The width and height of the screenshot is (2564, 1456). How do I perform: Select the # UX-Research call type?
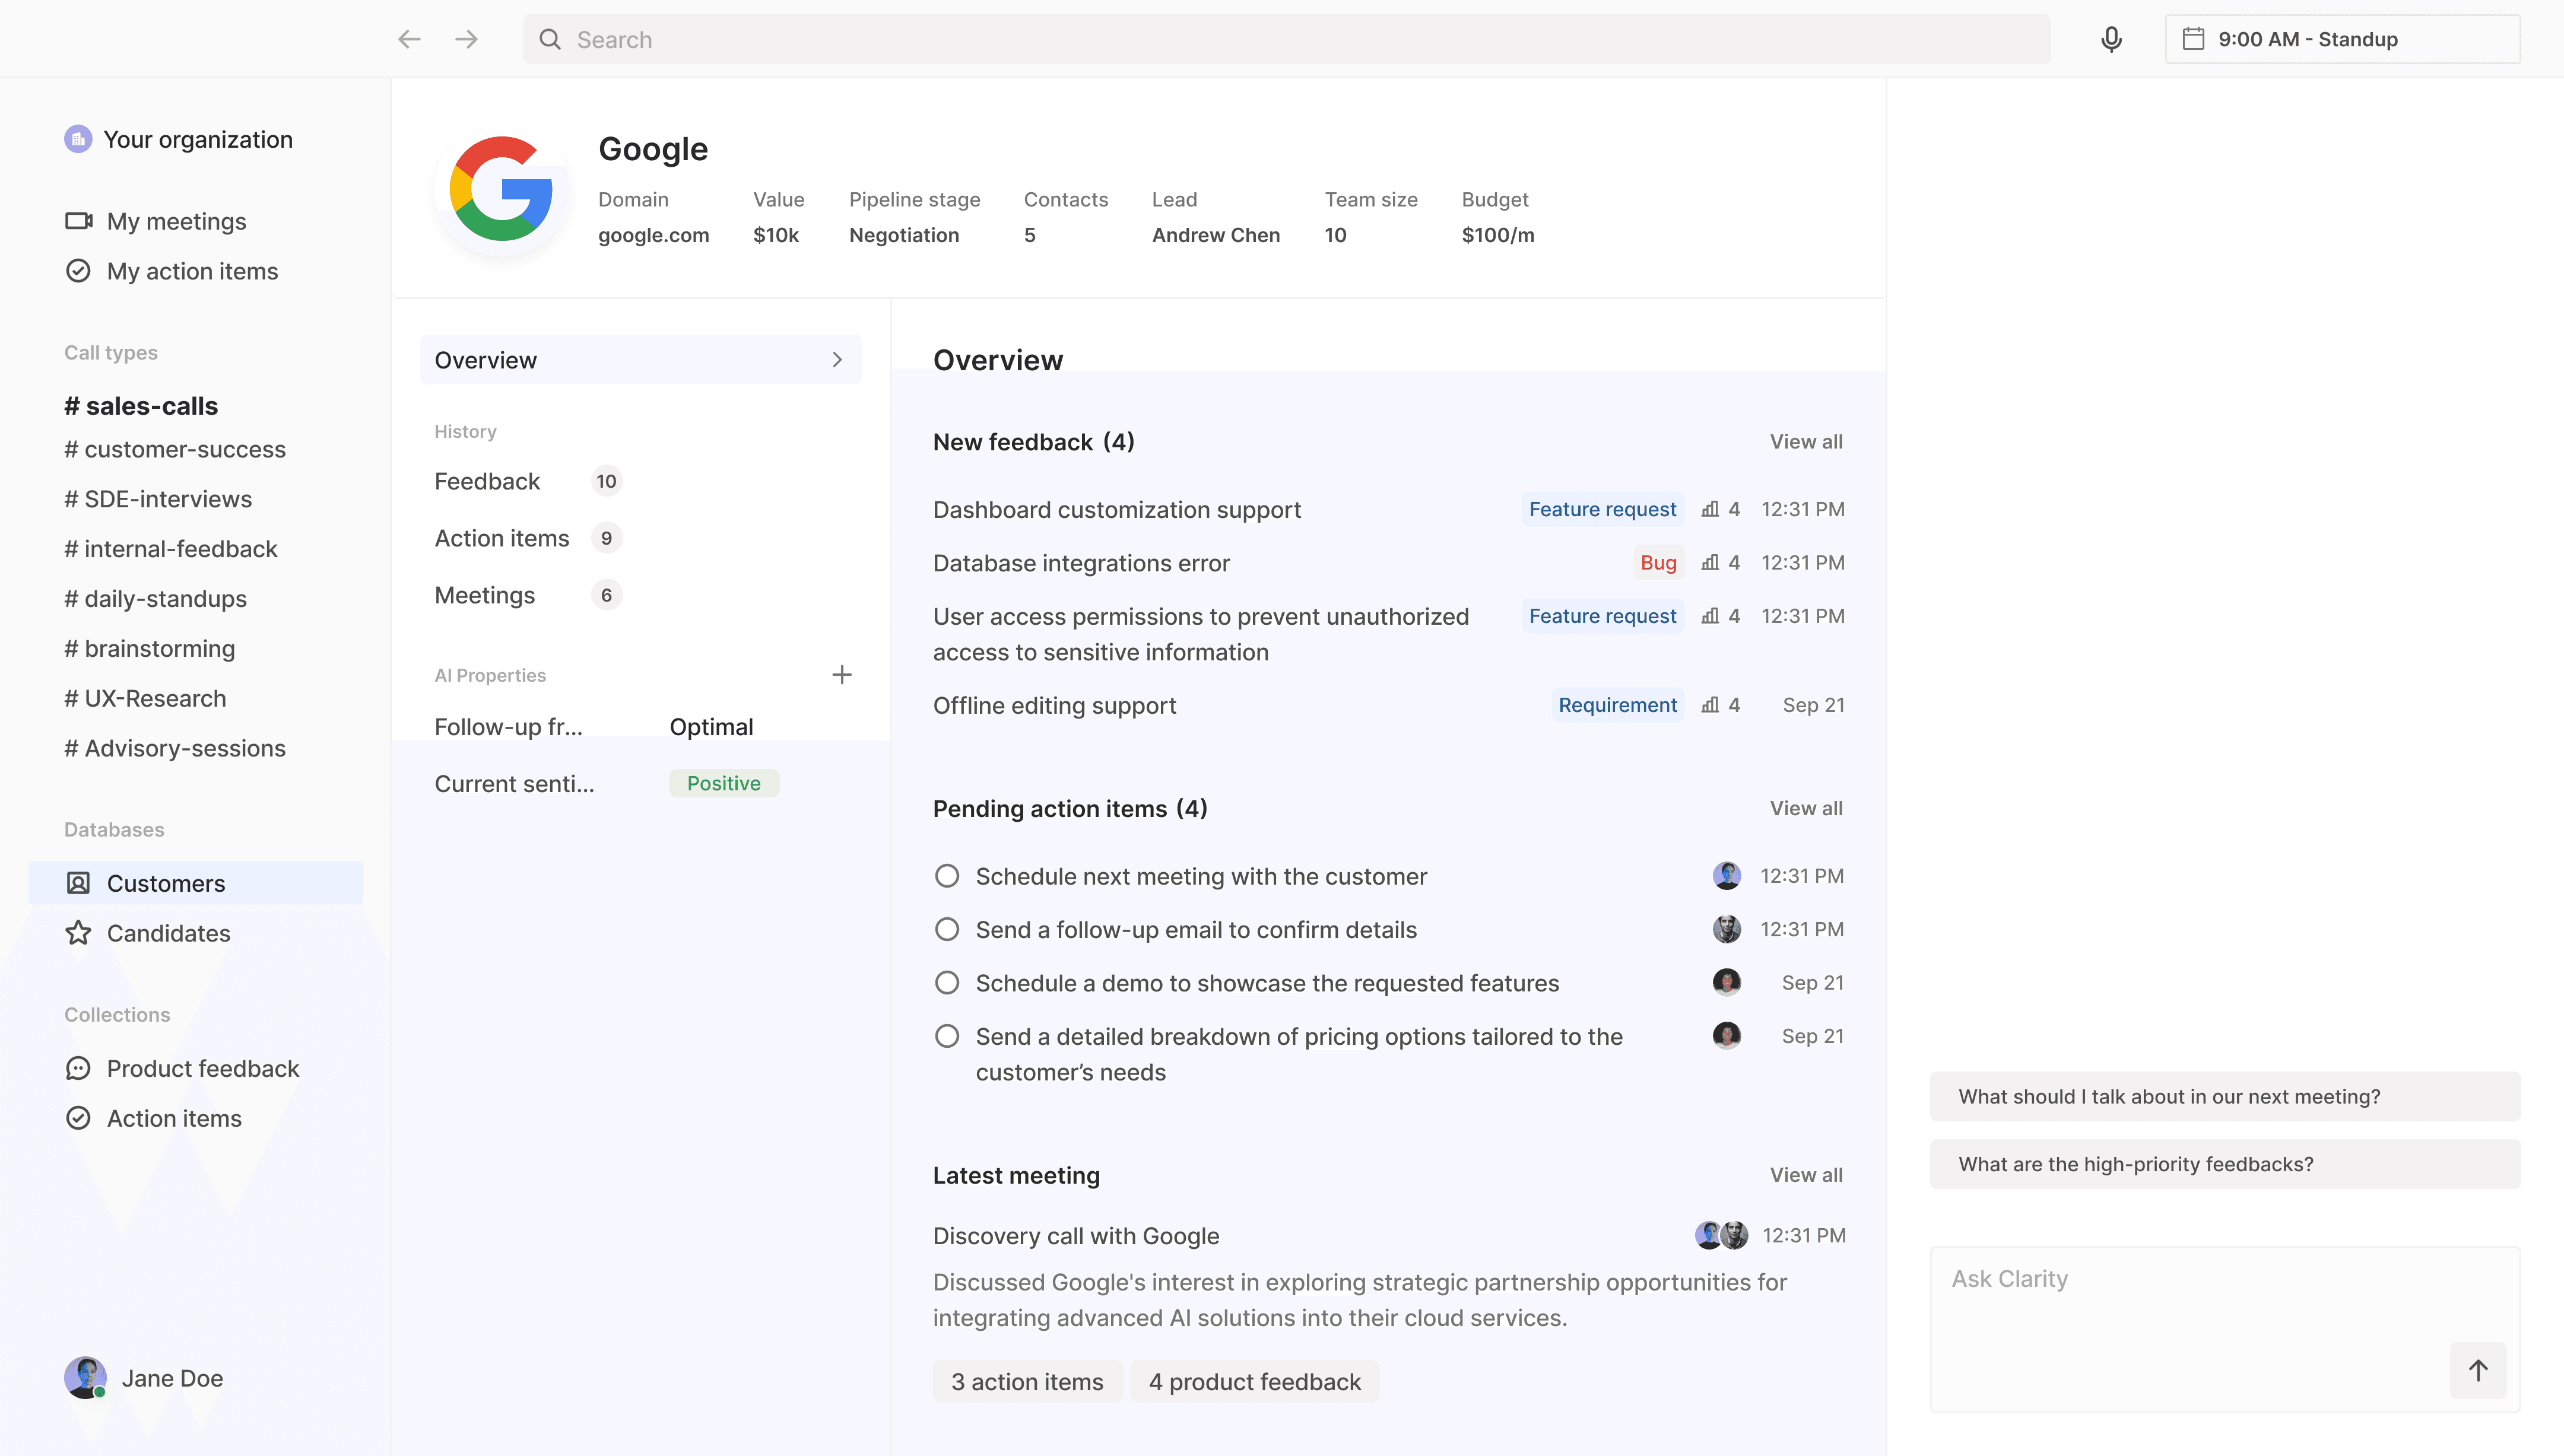(145, 699)
